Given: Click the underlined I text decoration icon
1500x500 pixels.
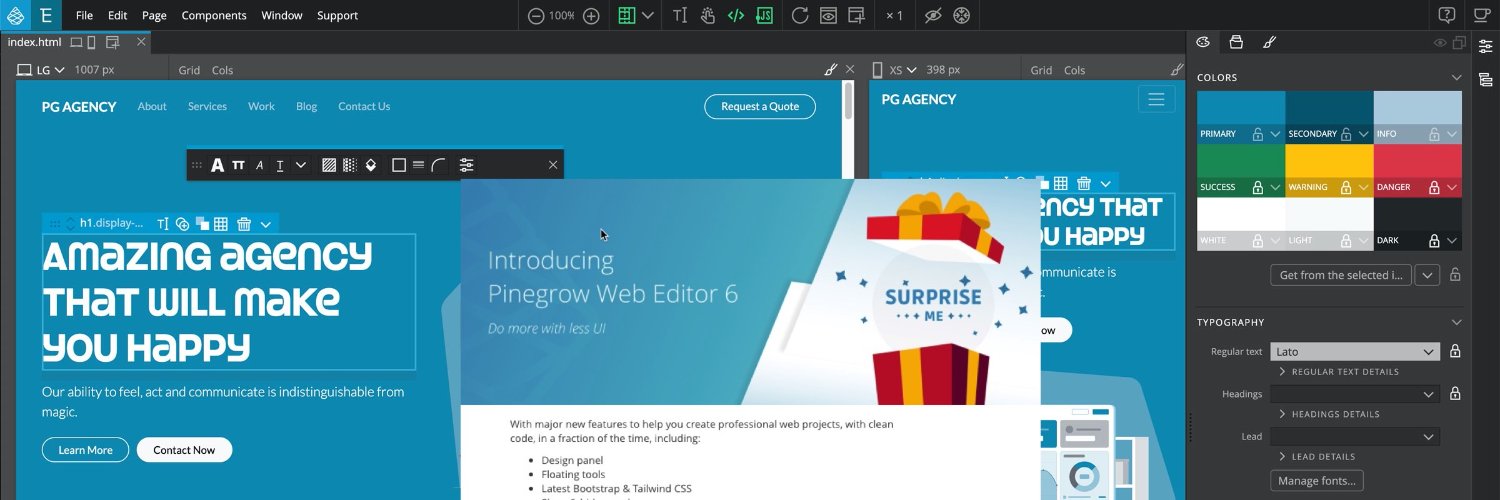Looking at the screenshot, I should [280, 165].
